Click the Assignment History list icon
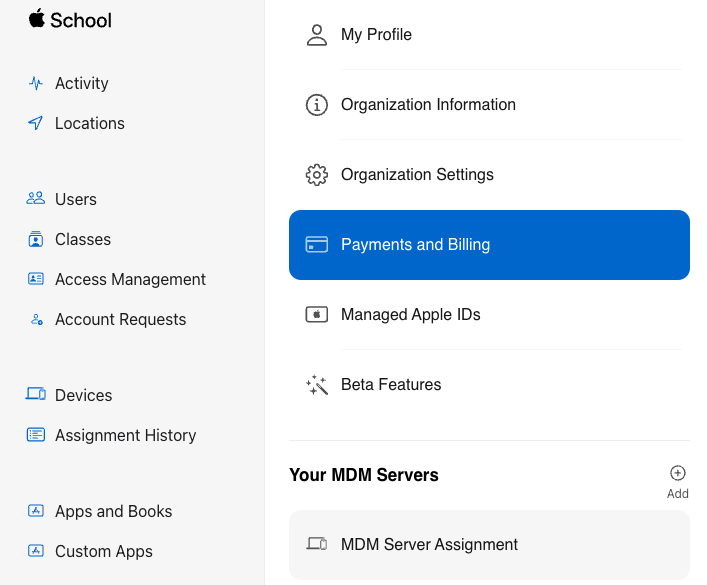The width and height of the screenshot is (707, 585). click(36, 435)
